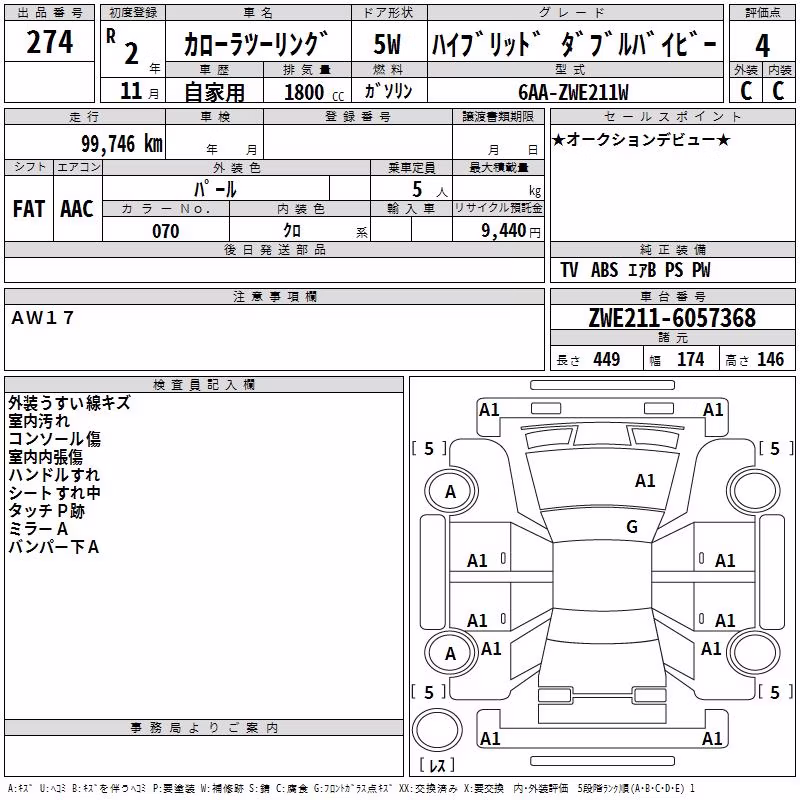Select inspector note タッチP跡

46,511
